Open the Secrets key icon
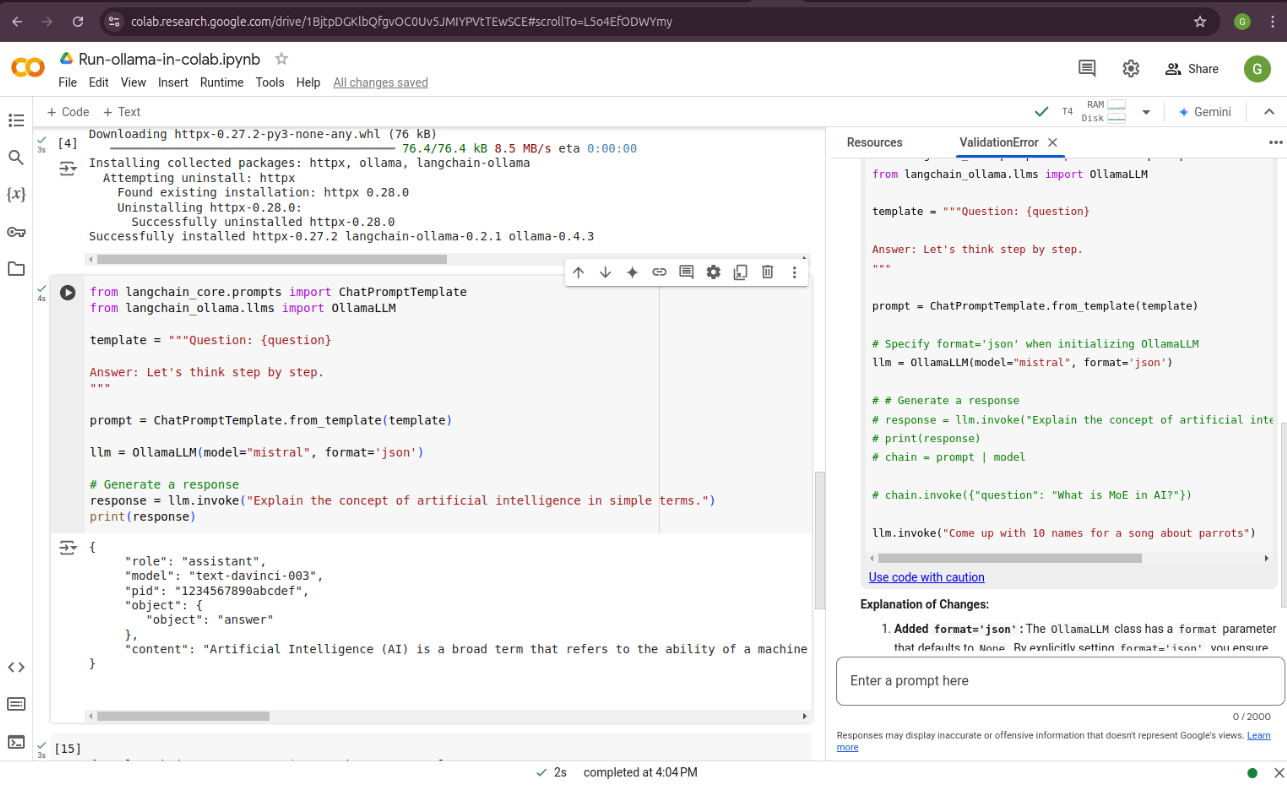1287x785 pixels. coord(16,232)
